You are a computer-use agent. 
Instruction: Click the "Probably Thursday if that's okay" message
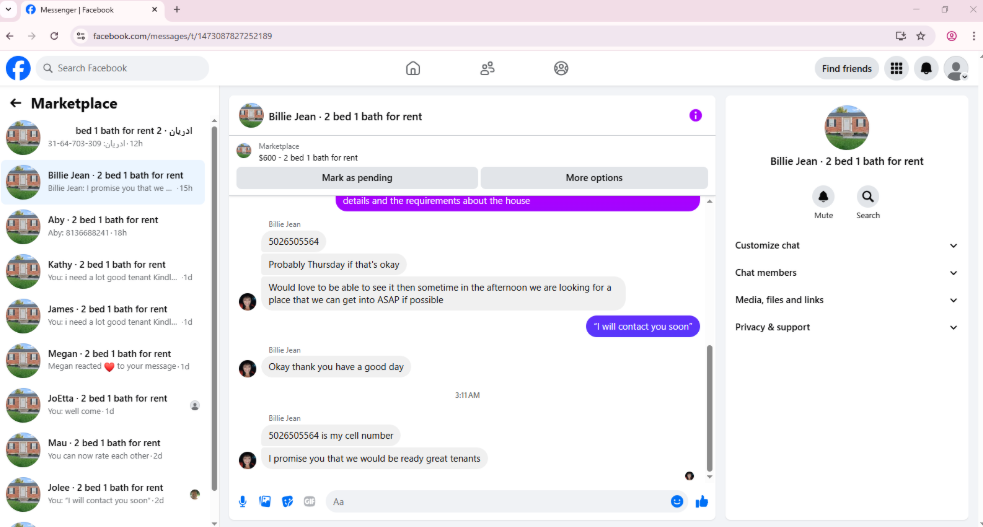tap(334, 264)
